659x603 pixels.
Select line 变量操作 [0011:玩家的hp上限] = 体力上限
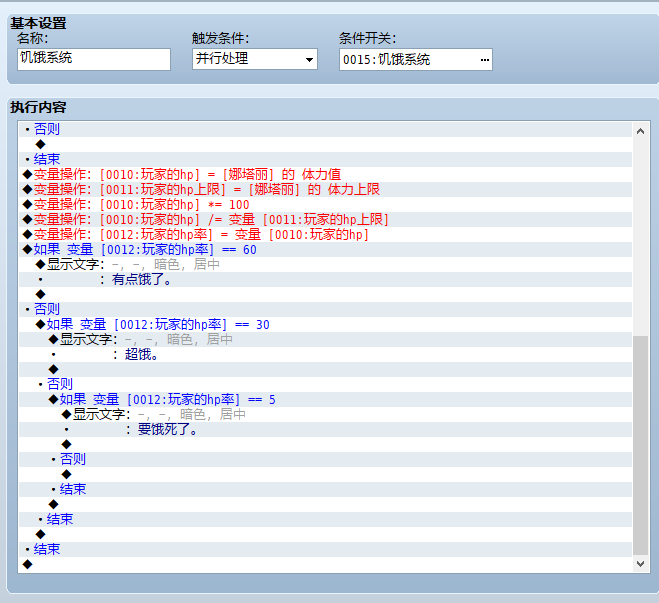coord(325,190)
